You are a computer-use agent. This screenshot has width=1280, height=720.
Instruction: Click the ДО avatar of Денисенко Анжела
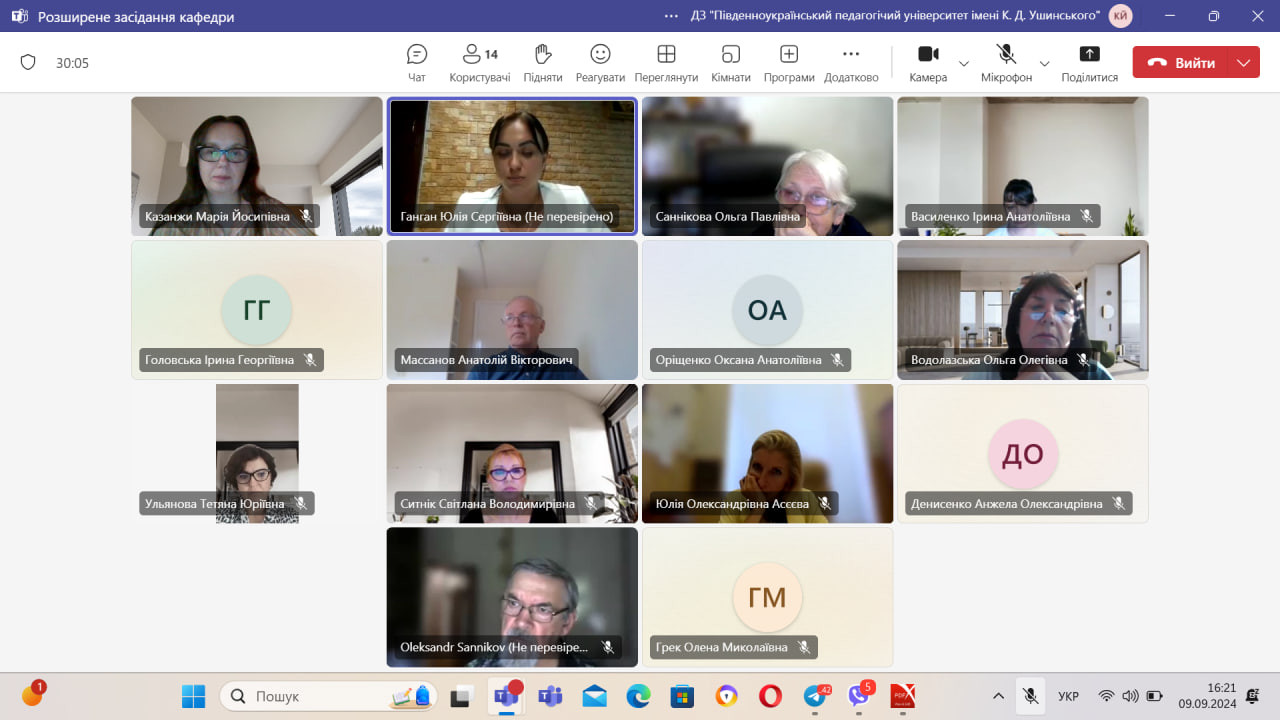click(1023, 454)
